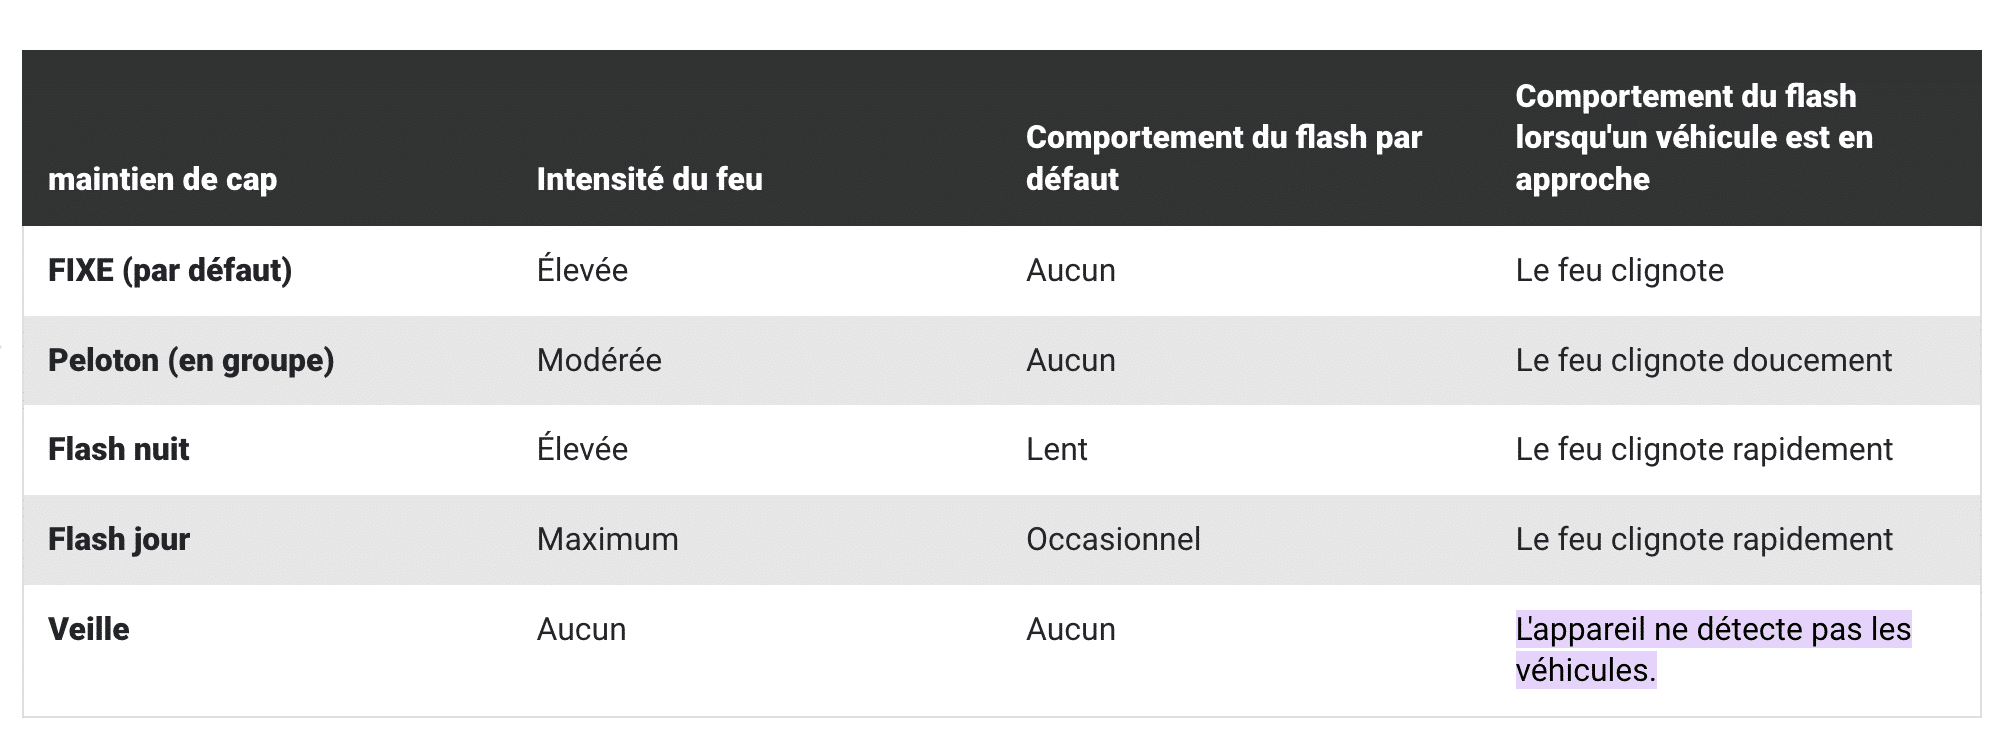Click the "Peloton (en groupe)" row label
Screen dimensions: 2004x744
click(191, 360)
